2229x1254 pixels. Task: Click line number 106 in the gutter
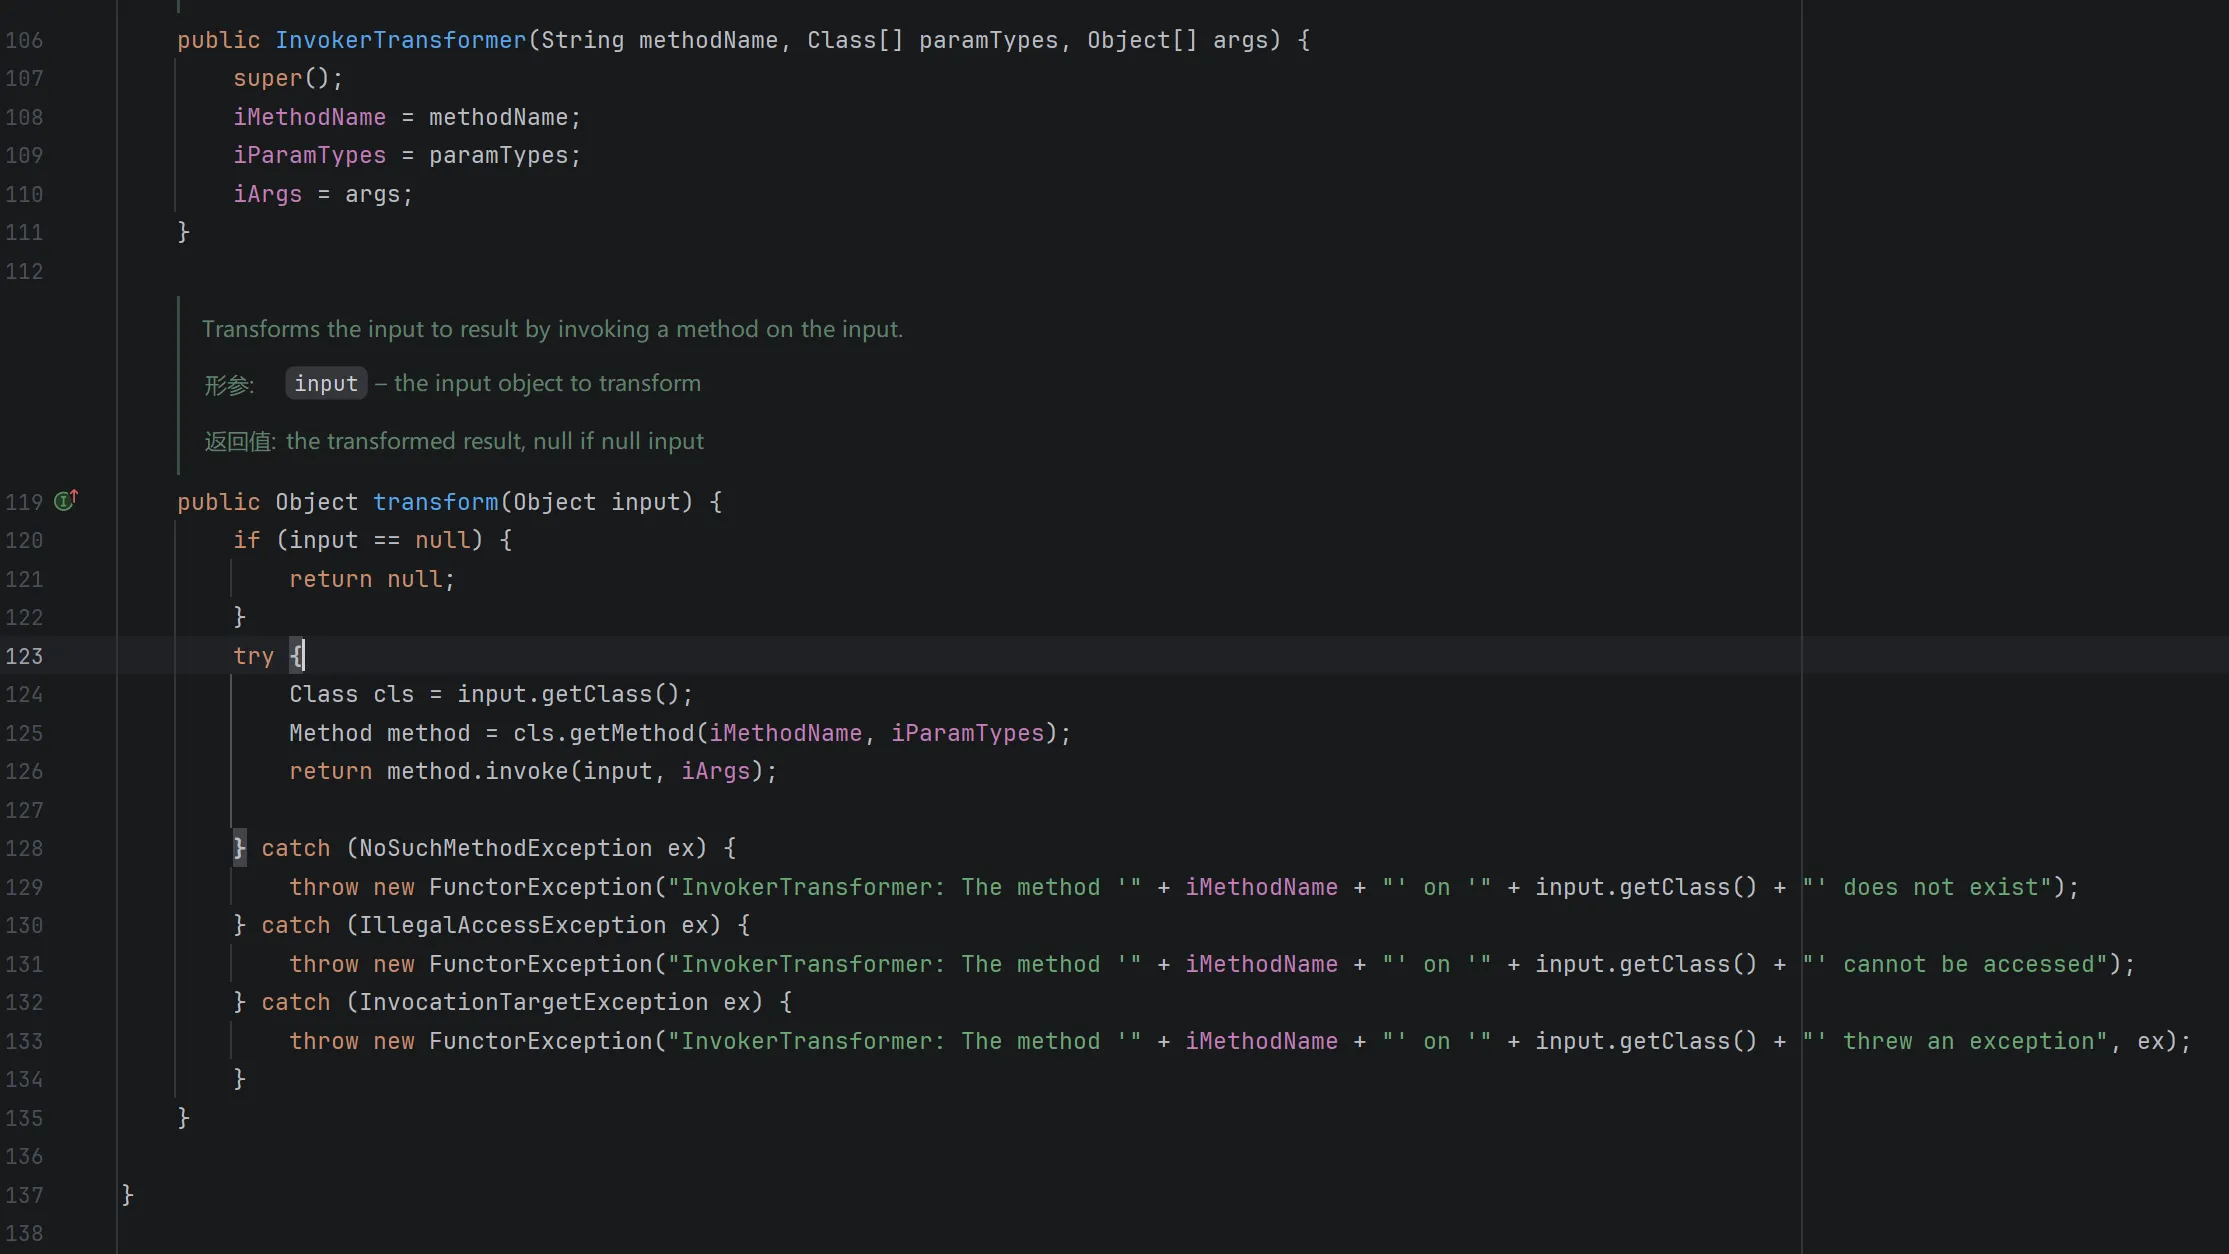click(x=24, y=40)
